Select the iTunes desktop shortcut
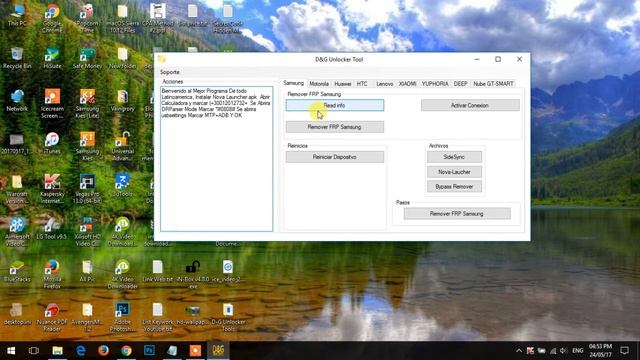This screenshot has height=360, width=640. tap(52, 143)
